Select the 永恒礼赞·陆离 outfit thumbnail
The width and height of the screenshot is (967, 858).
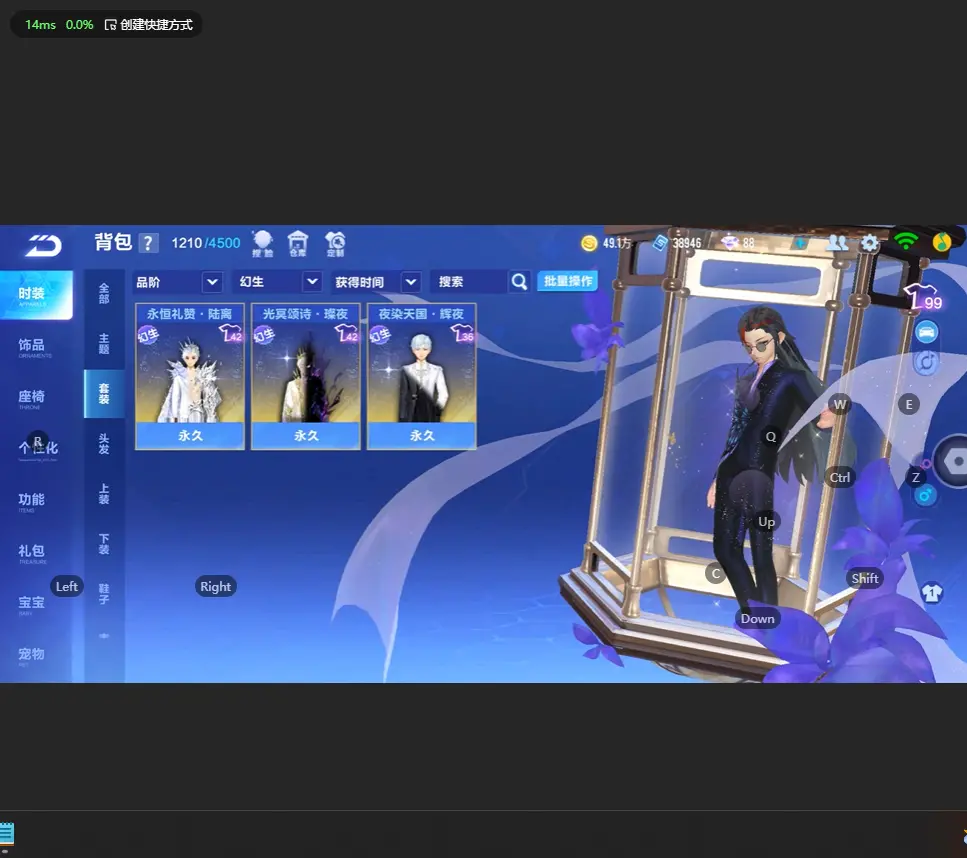[190, 373]
